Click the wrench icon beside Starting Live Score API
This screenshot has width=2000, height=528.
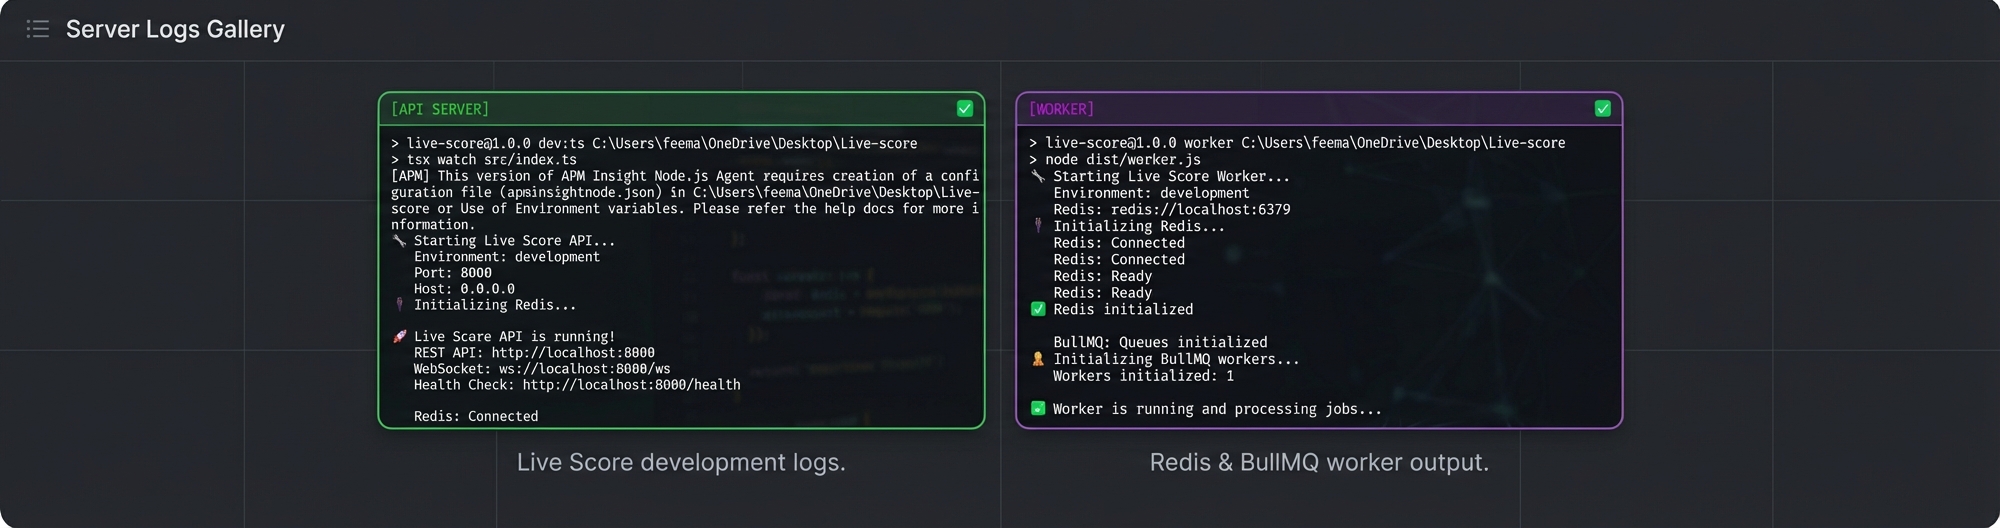[x=399, y=241]
